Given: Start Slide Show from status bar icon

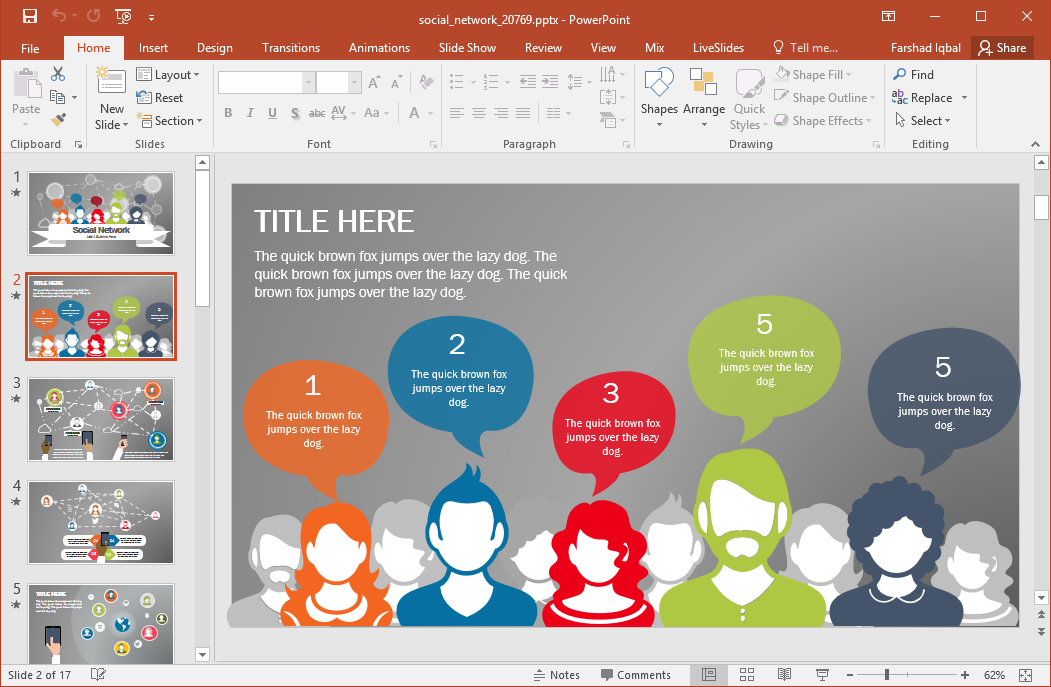Looking at the screenshot, I should pyautogui.click(x=822, y=675).
